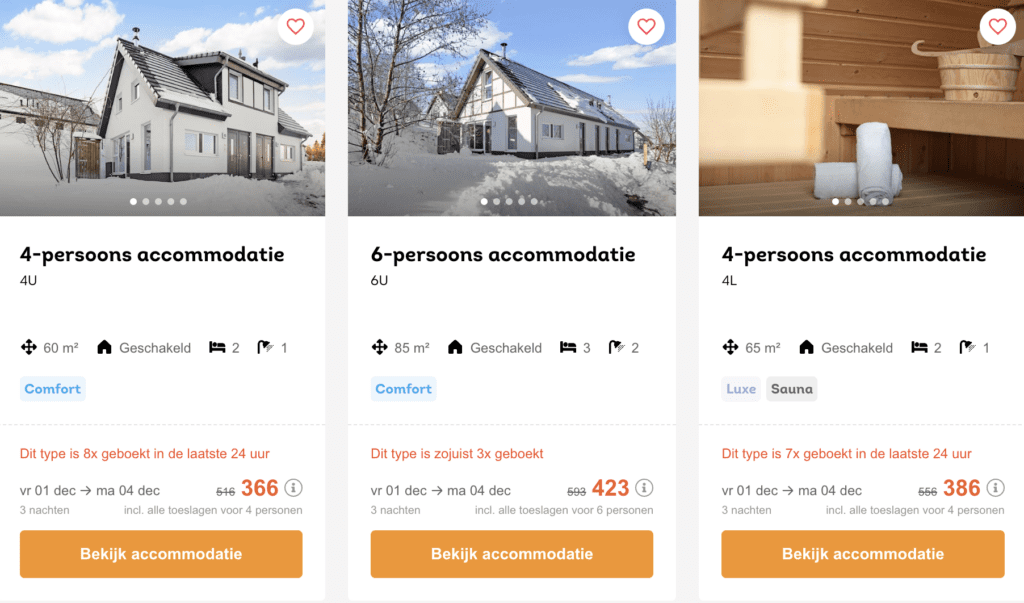View the 4U accommodation via Bekijk accommodatie
Screen dimensions: 1024x603
click(x=161, y=554)
